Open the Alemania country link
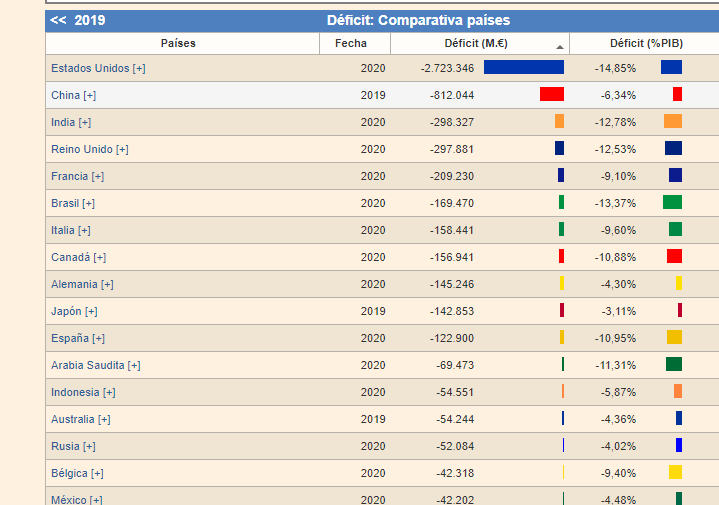 74,284
